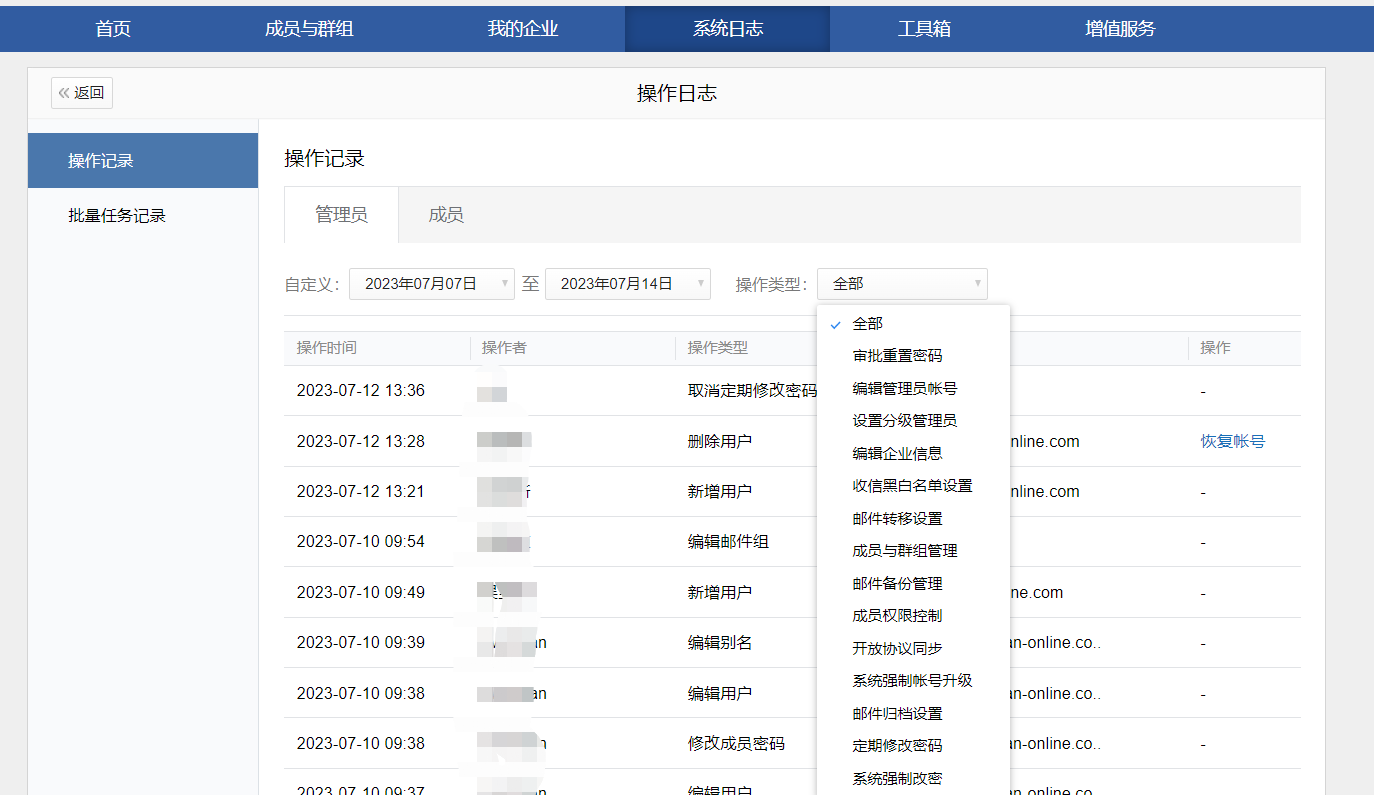Image resolution: width=1374 pixels, height=795 pixels.
Task: Open the end date dropdown 2023年07月14日
Action: click(627, 284)
